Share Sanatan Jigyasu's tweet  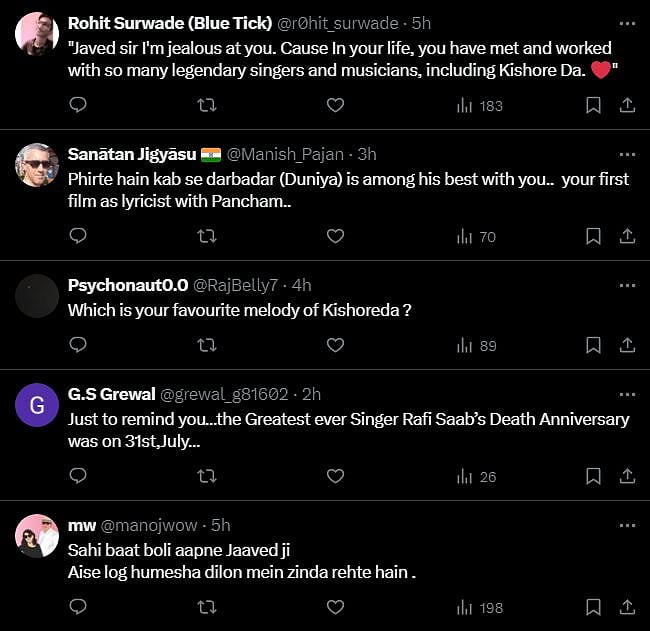click(627, 236)
